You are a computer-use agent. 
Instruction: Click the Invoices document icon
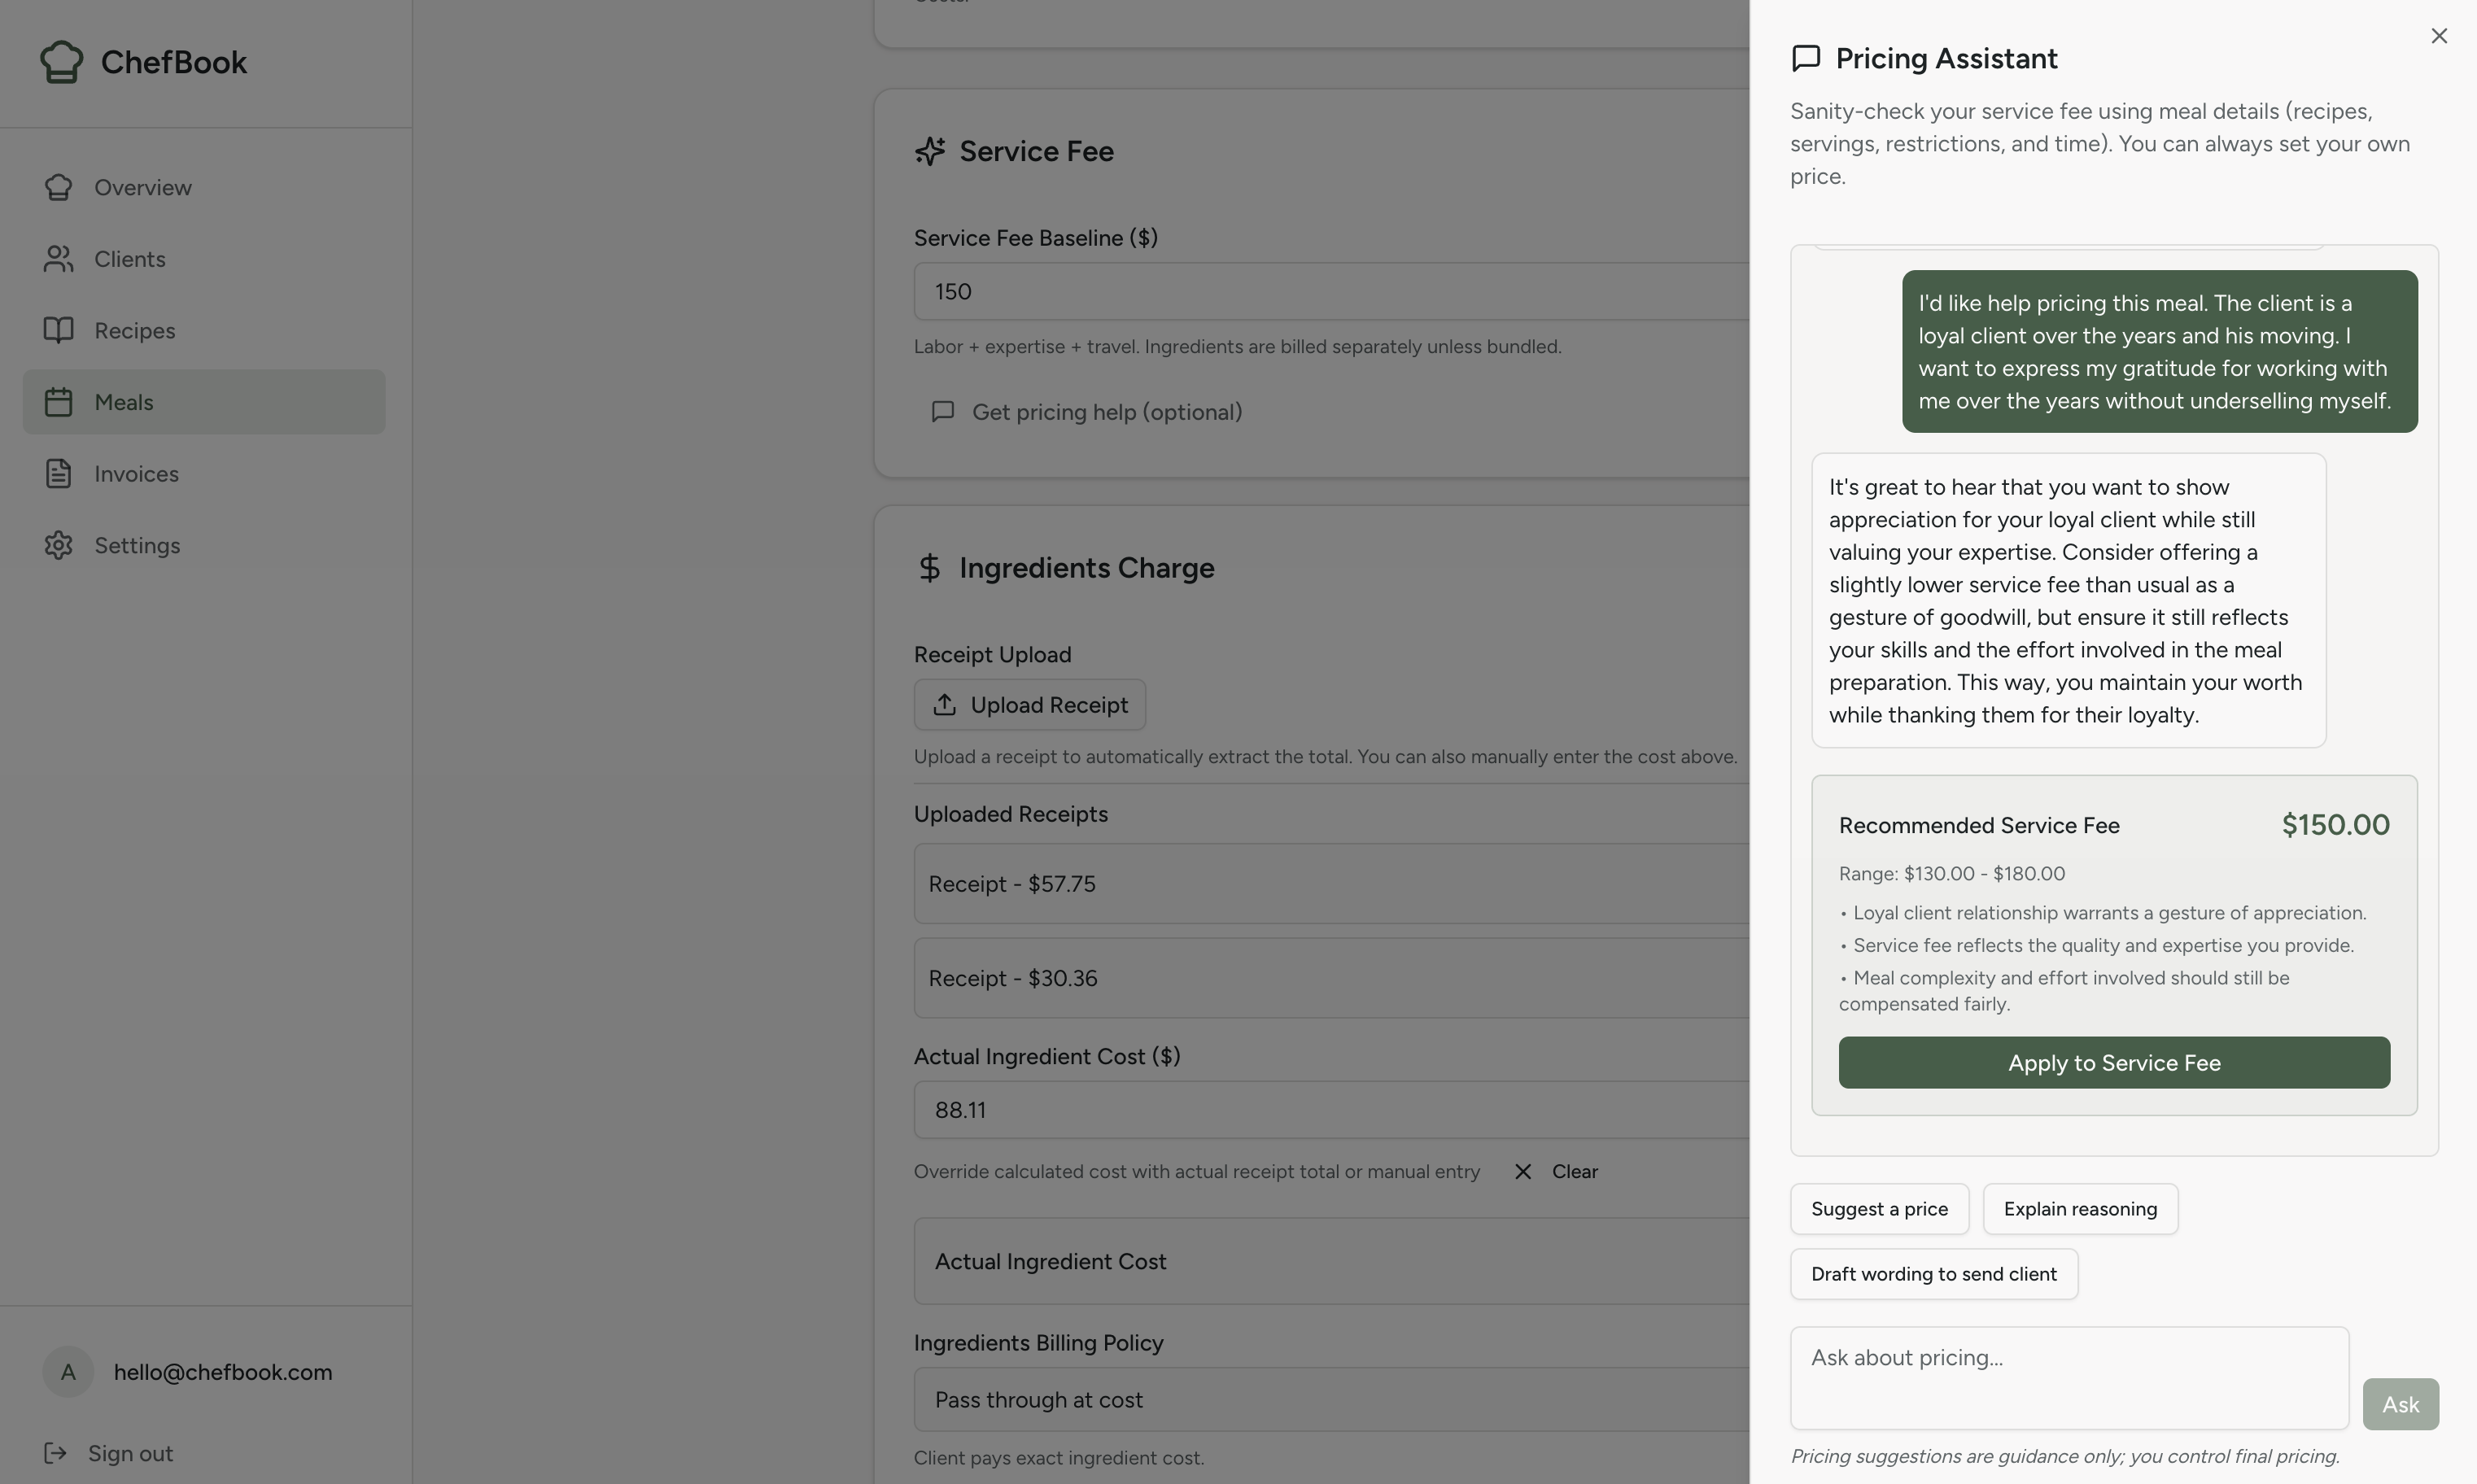[x=58, y=473]
